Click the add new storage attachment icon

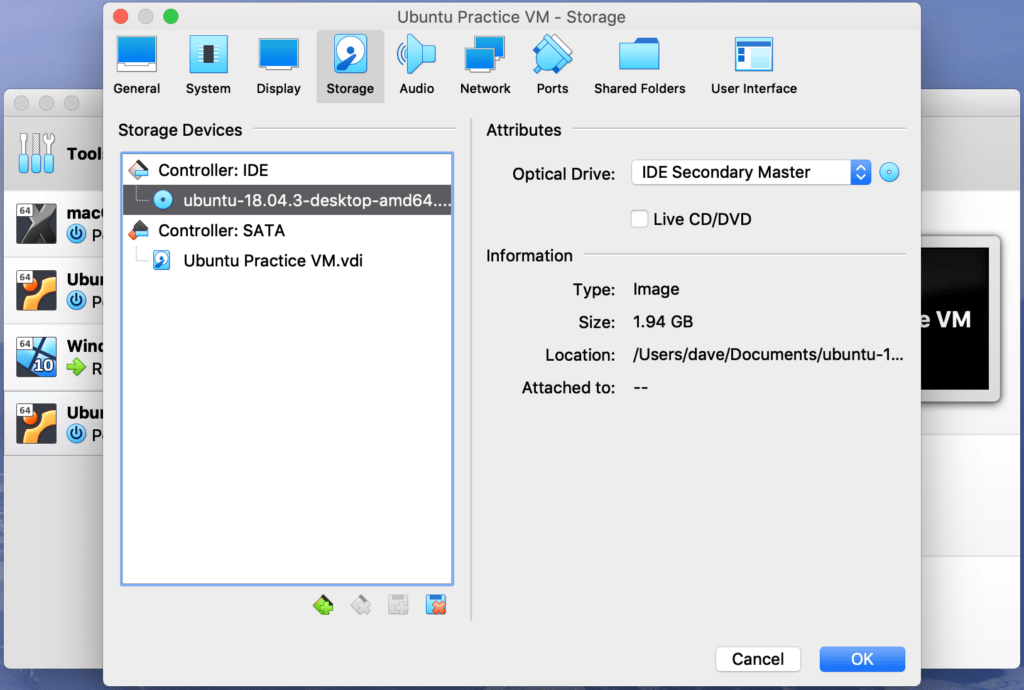(x=398, y=605)
